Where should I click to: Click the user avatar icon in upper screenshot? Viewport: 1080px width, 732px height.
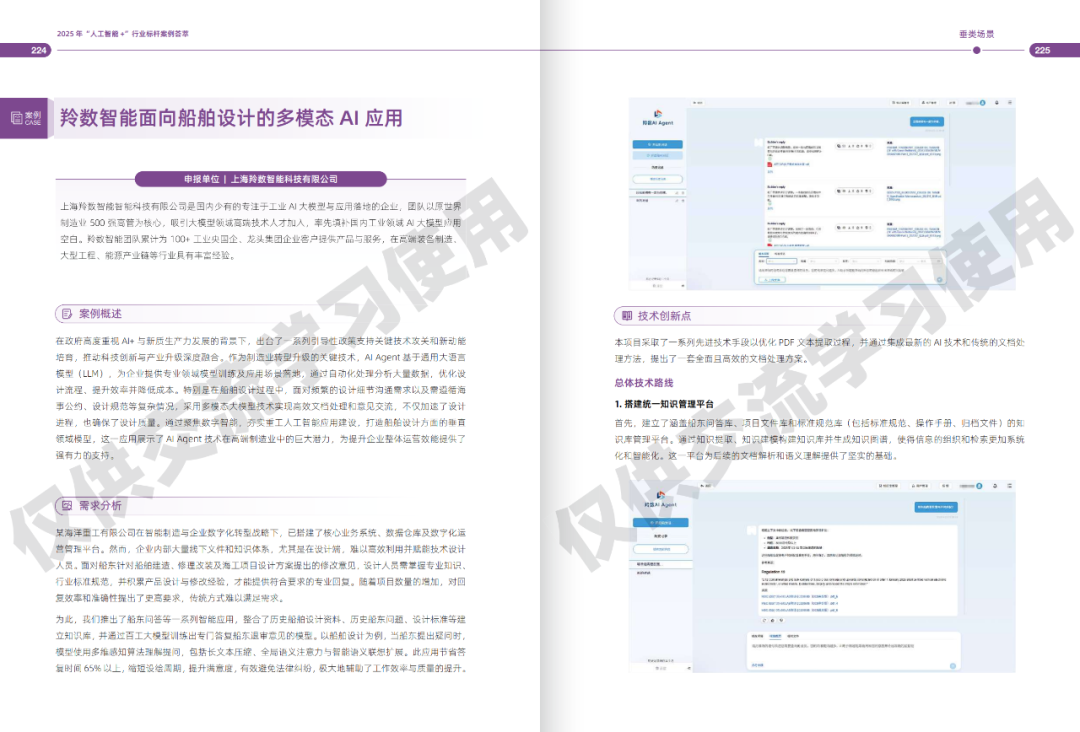click(x=982, y=103)
